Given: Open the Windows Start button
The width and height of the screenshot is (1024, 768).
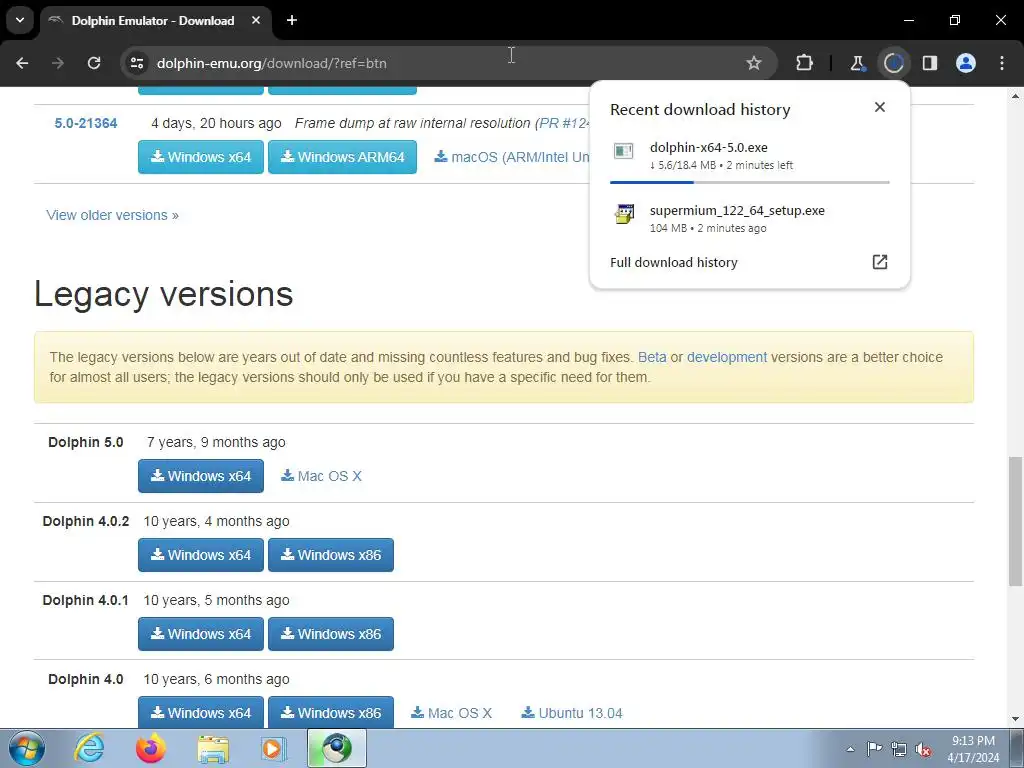Looking at the screenshot, I should click(x=27, y=748).
